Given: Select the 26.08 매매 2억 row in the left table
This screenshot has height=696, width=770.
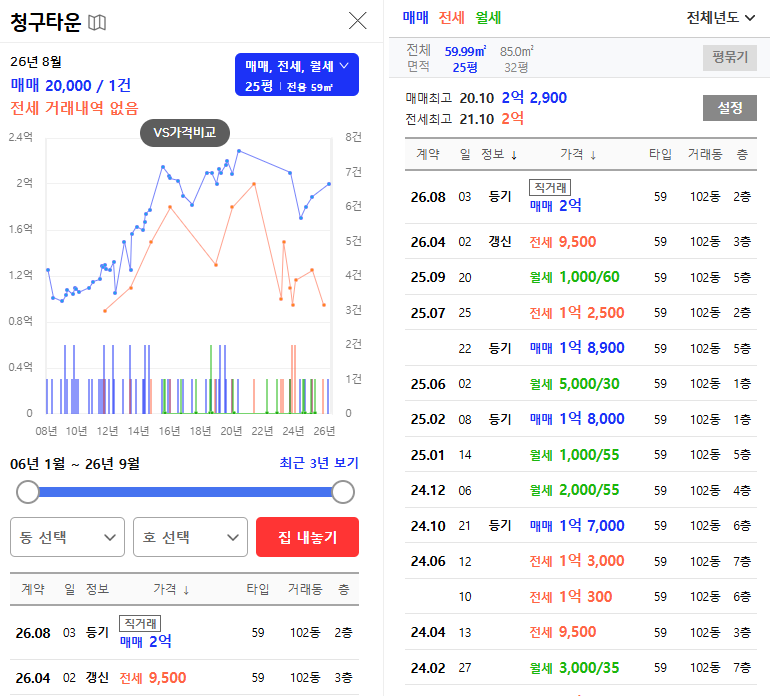Looking at the screenshot, I should point(184,633).
